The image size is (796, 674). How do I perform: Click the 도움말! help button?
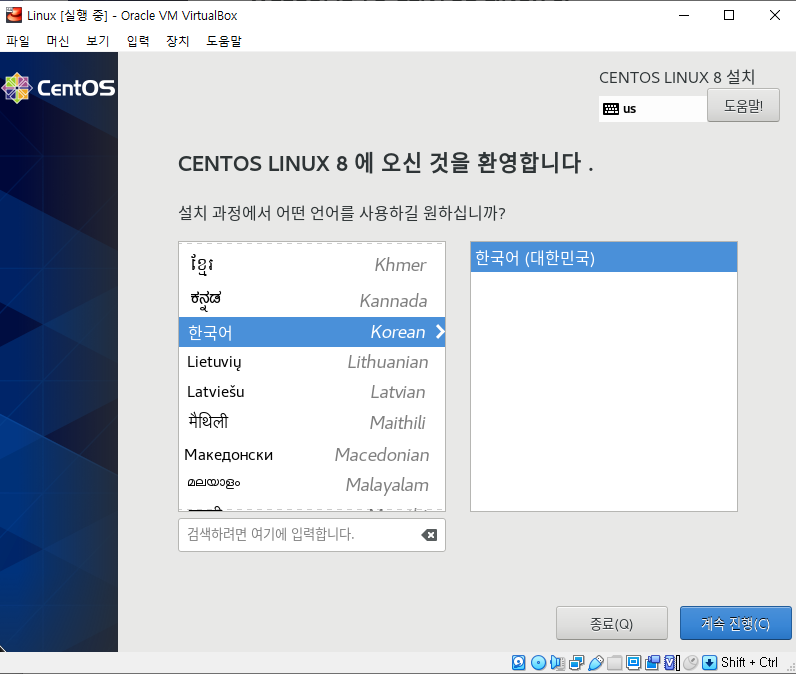[x=743, y=106]
